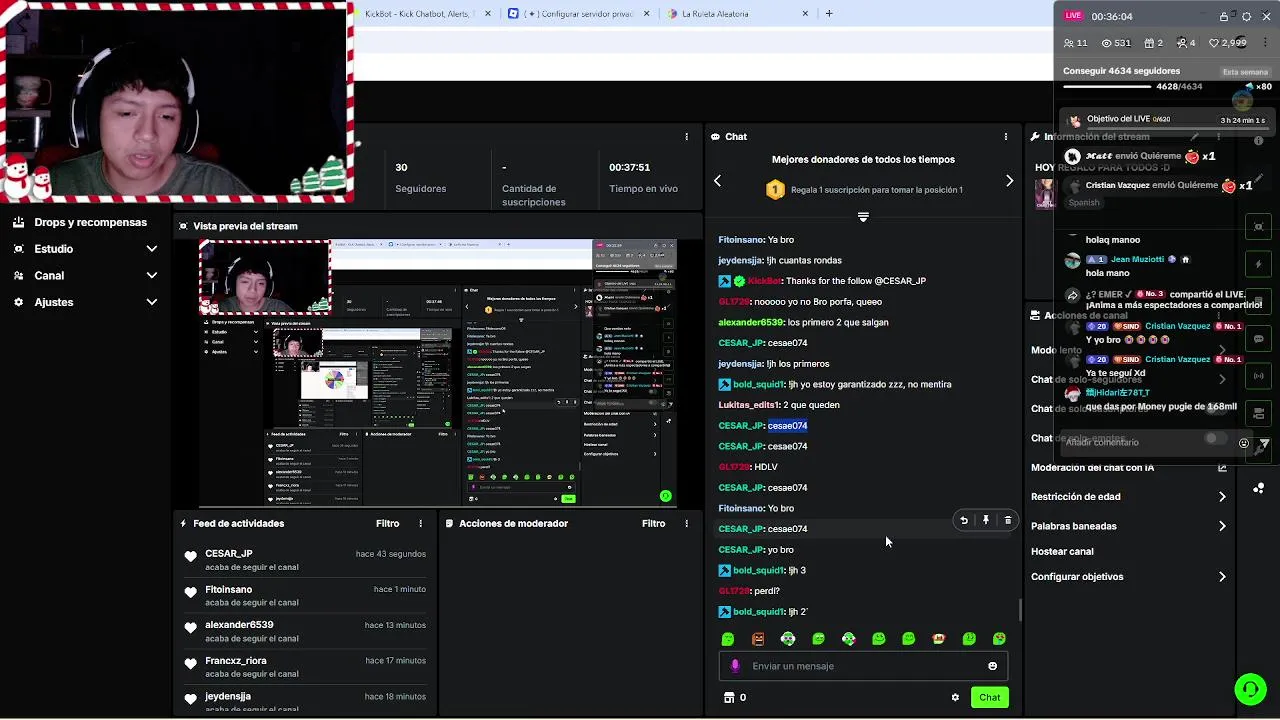Undo action on the hovered chat message
This screenshot has width=1280, height=720.
(964, 520)
